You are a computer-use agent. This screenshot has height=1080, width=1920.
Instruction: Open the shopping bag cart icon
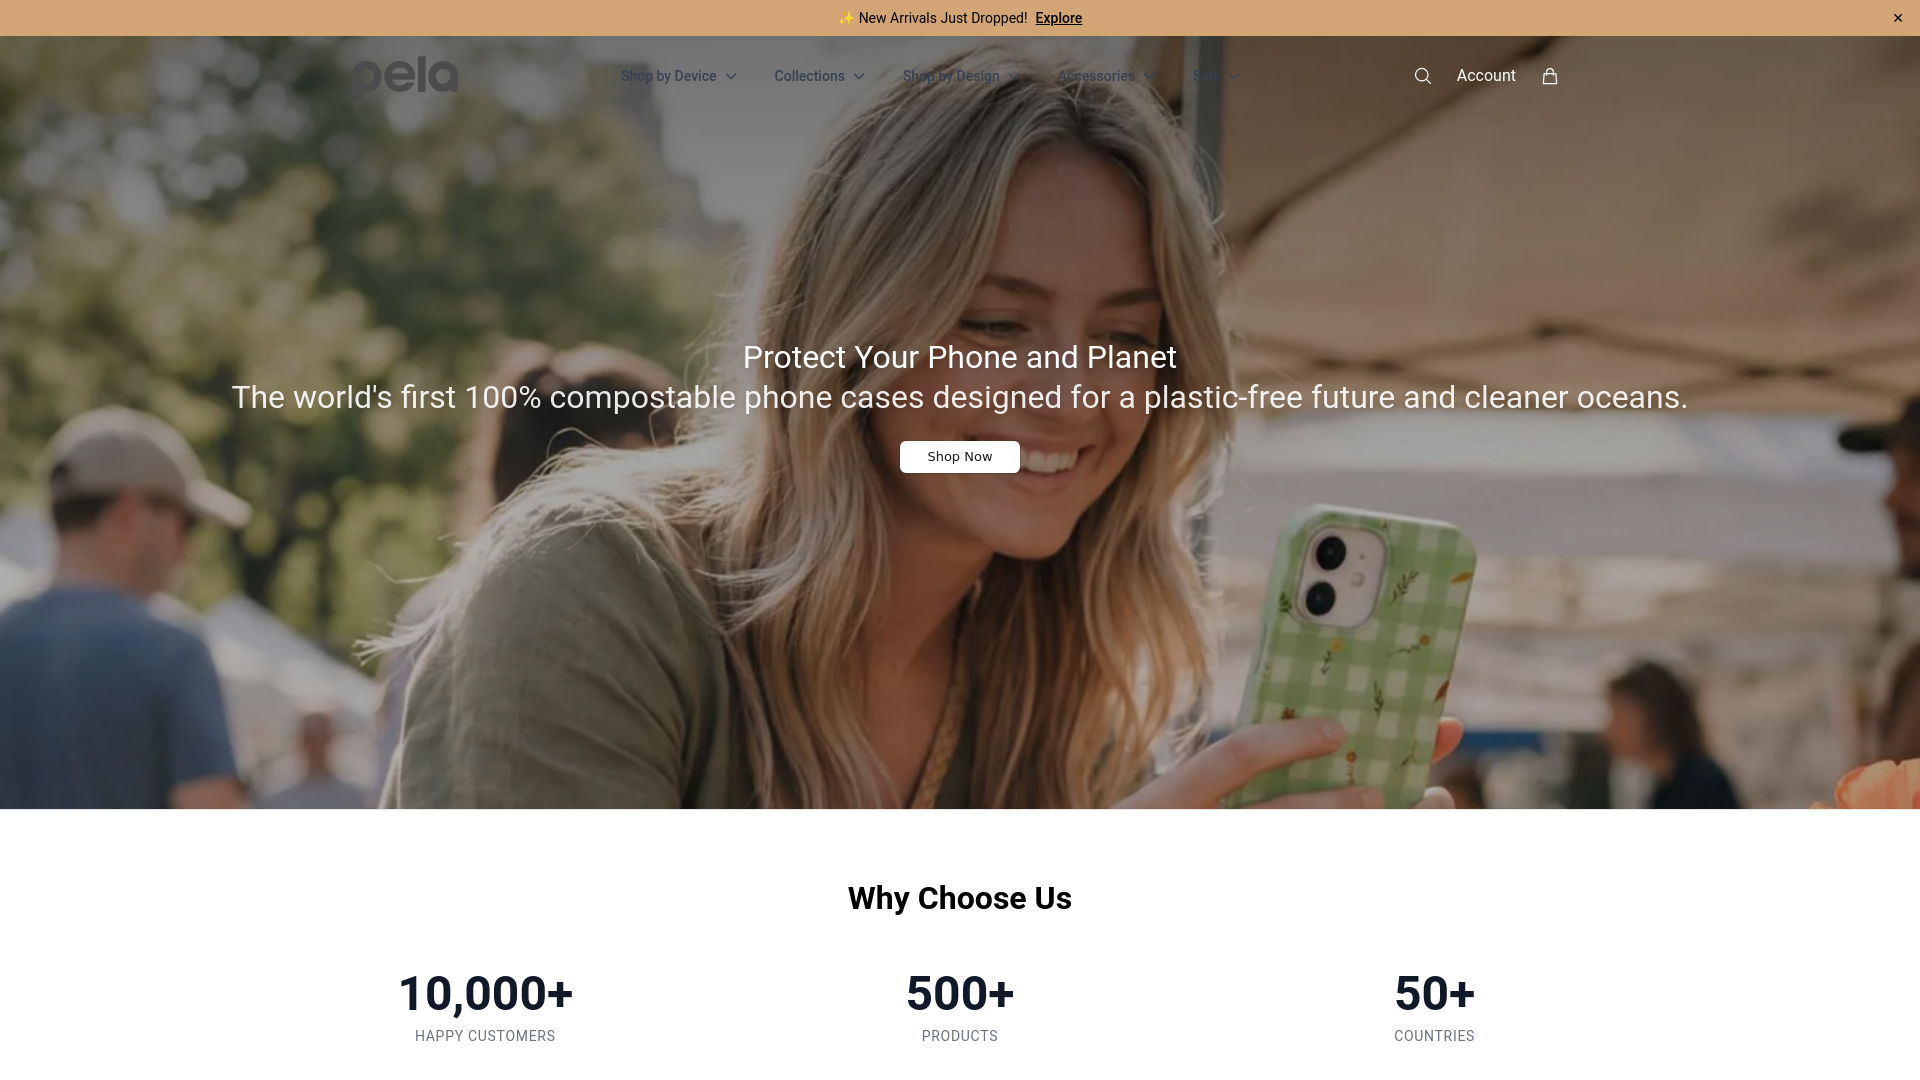click(1549, 76)
